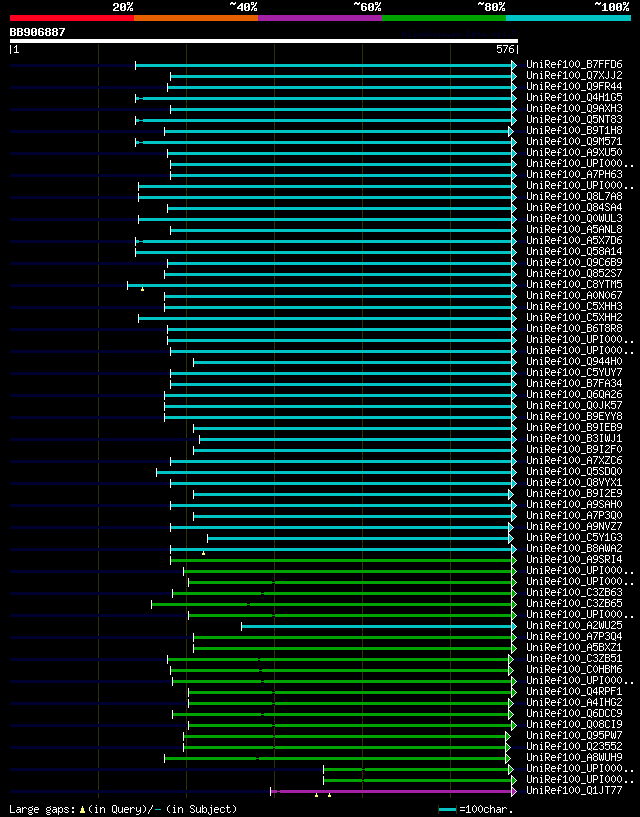Open hit UniRef100_Q9AXH3
Screen dimensions: 640x817
574,108
